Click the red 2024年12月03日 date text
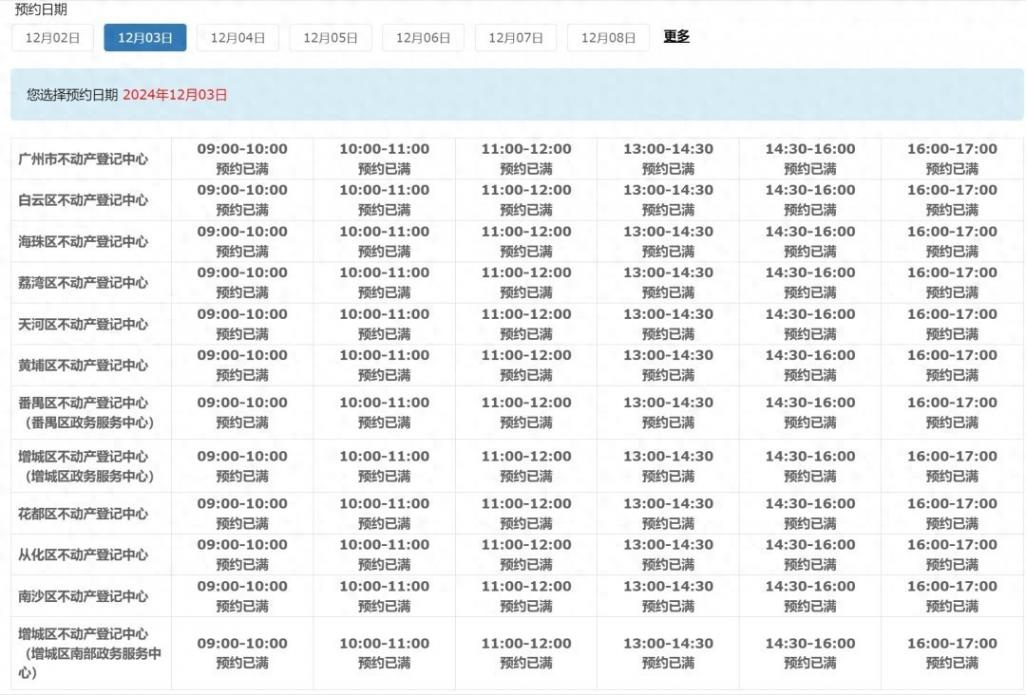 point(175,95)
